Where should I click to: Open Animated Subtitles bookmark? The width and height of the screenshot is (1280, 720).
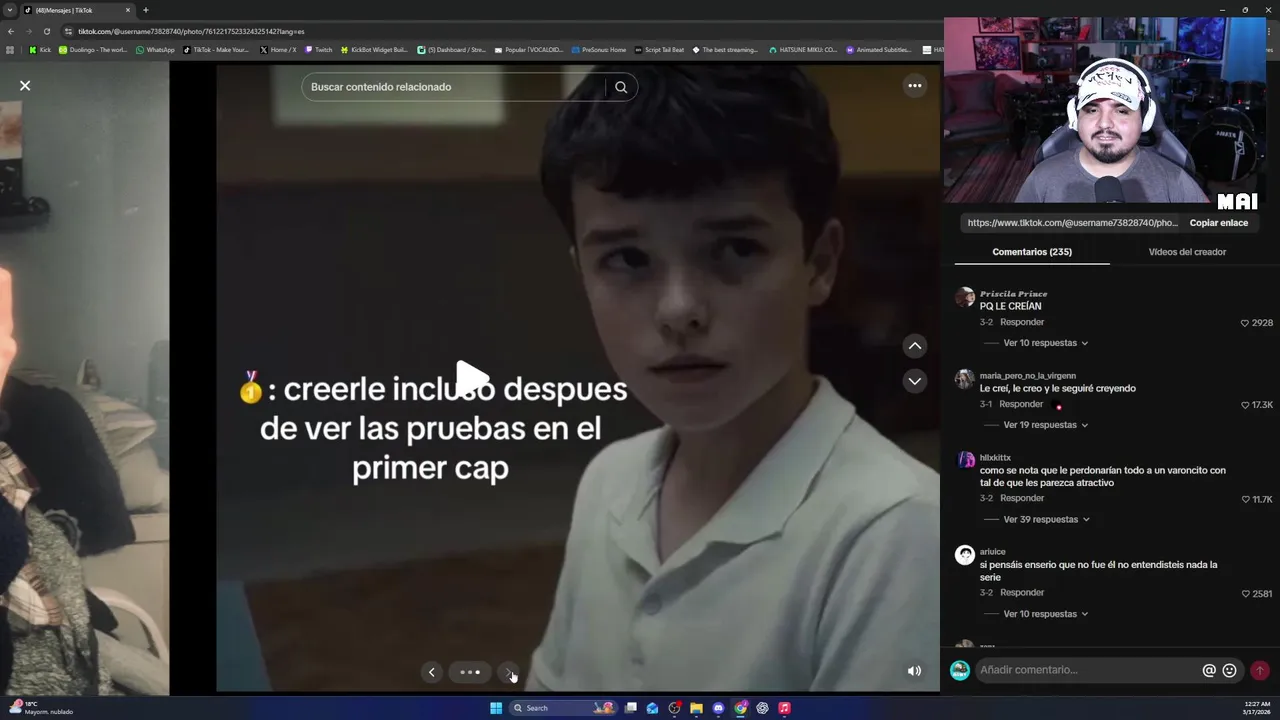[880, 49]
